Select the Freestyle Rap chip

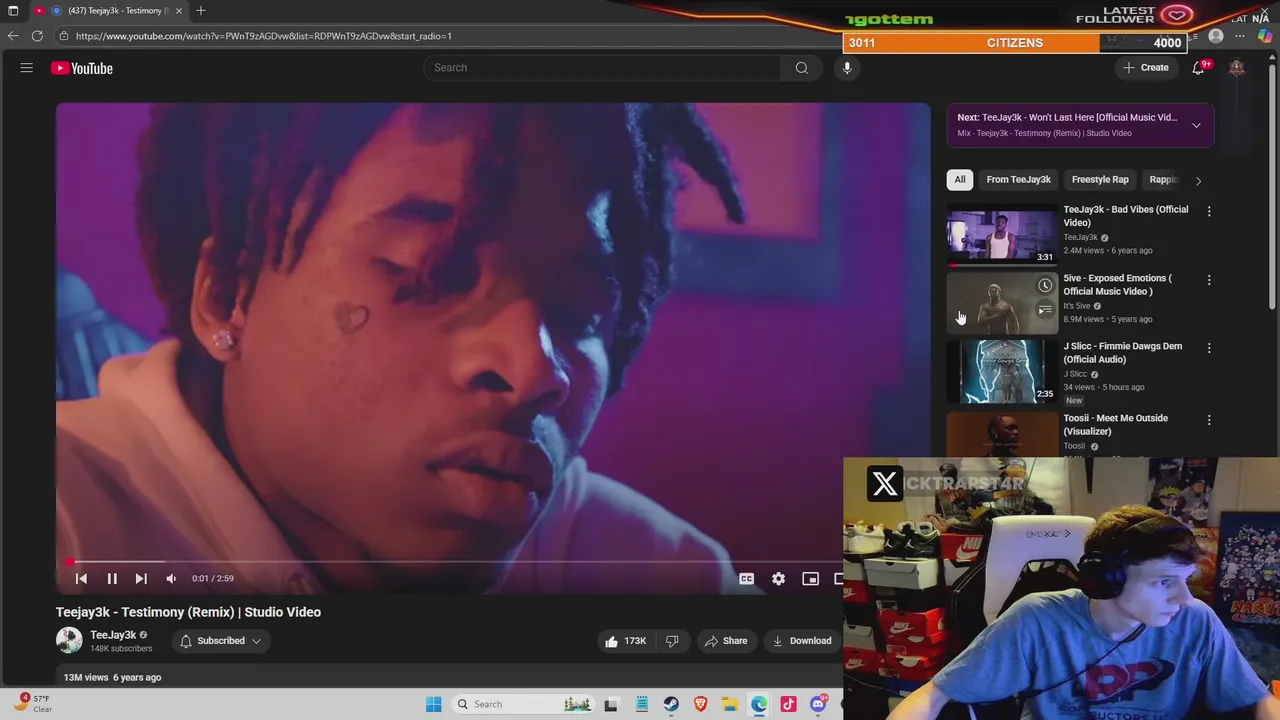click(1100, 180)
